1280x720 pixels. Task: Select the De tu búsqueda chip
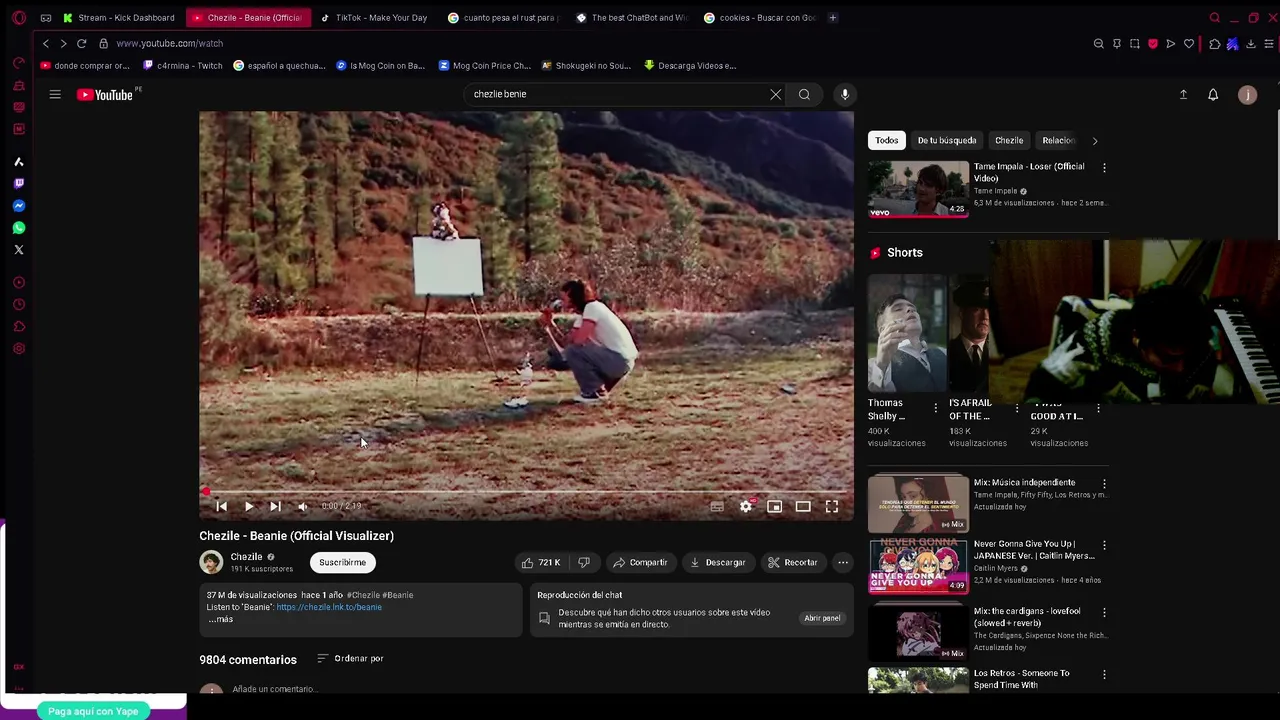pos(947,140)
